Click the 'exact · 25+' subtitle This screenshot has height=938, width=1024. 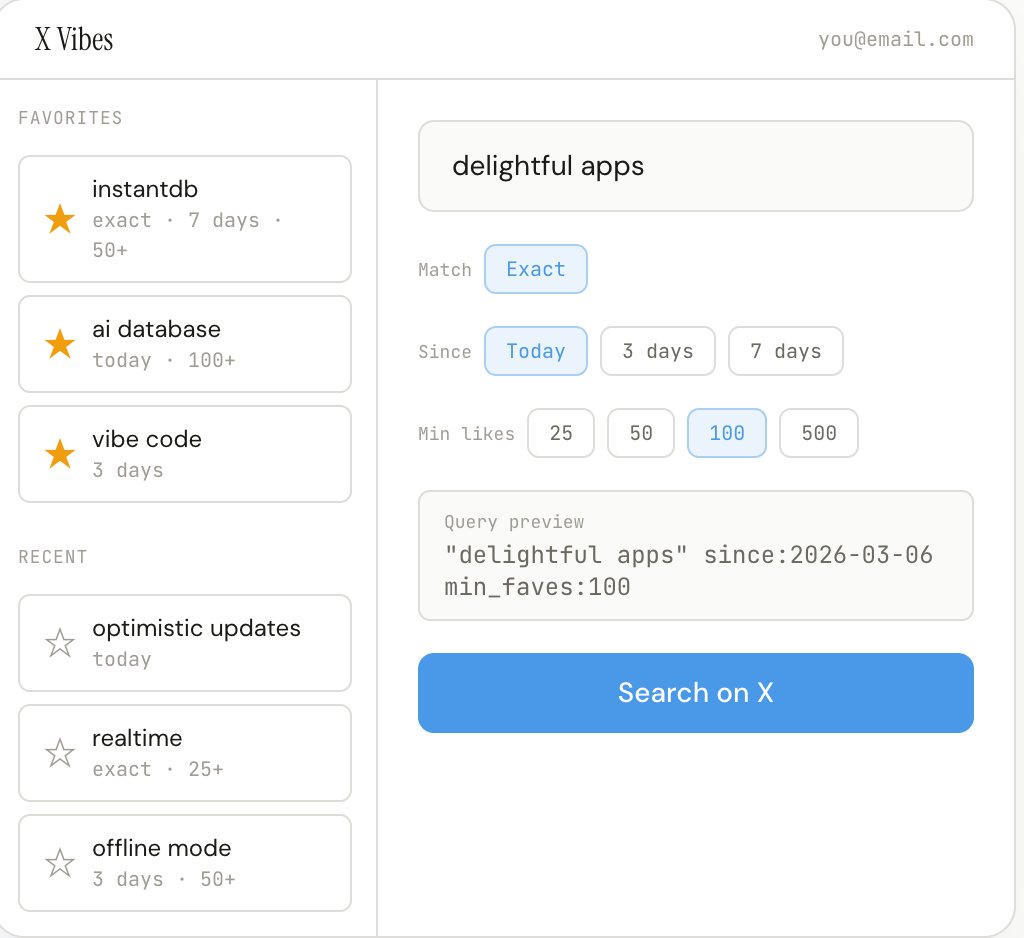[x=158, y=769]
